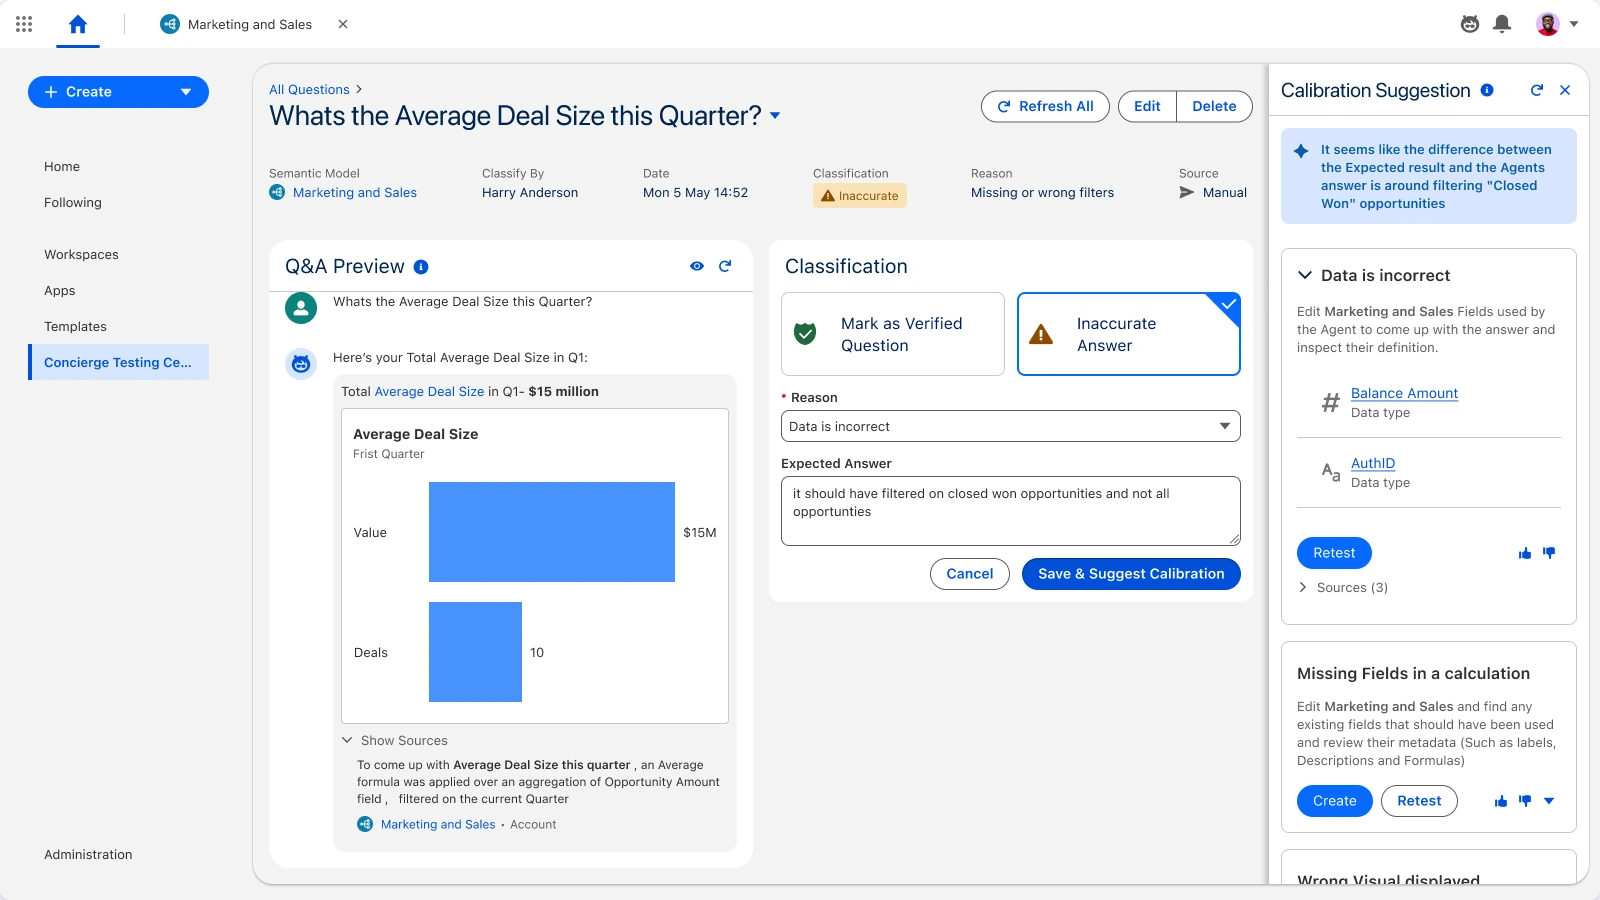Click the Expected Answer text field
This screenshot has height=900, width=1600.
(x=1011, y=511)
